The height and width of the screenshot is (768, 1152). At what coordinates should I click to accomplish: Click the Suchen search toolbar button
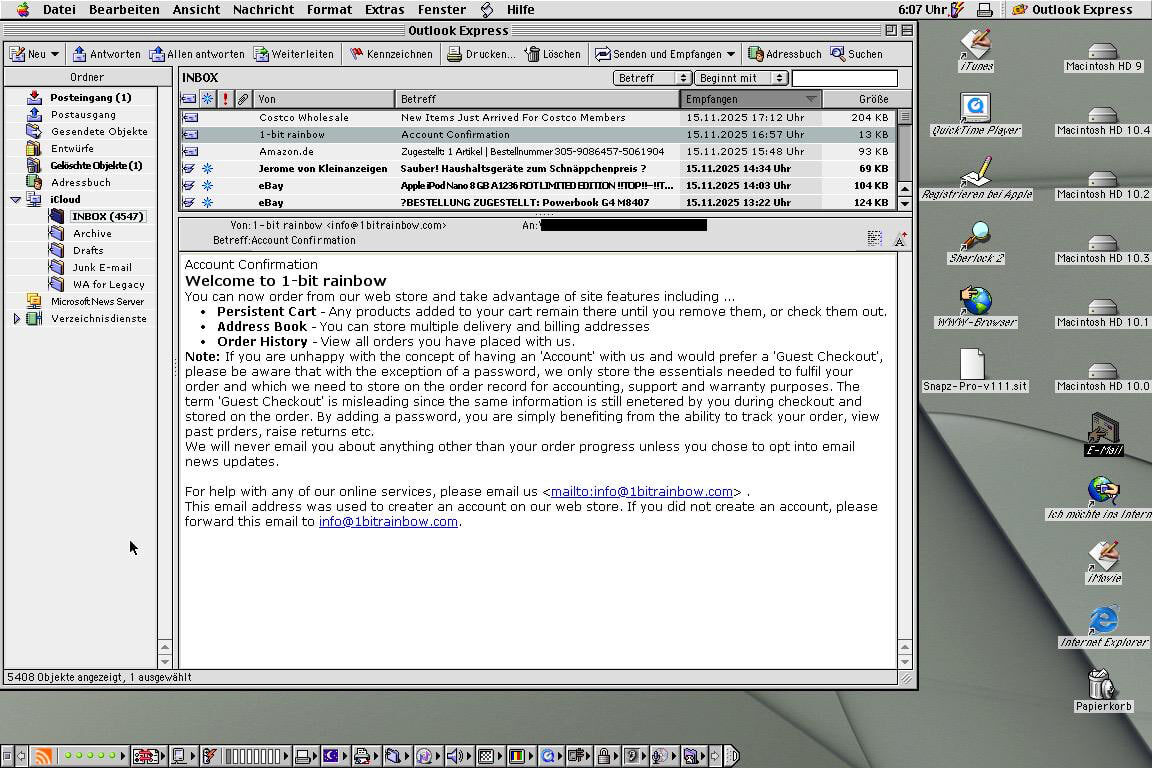[x=856, y=54]
